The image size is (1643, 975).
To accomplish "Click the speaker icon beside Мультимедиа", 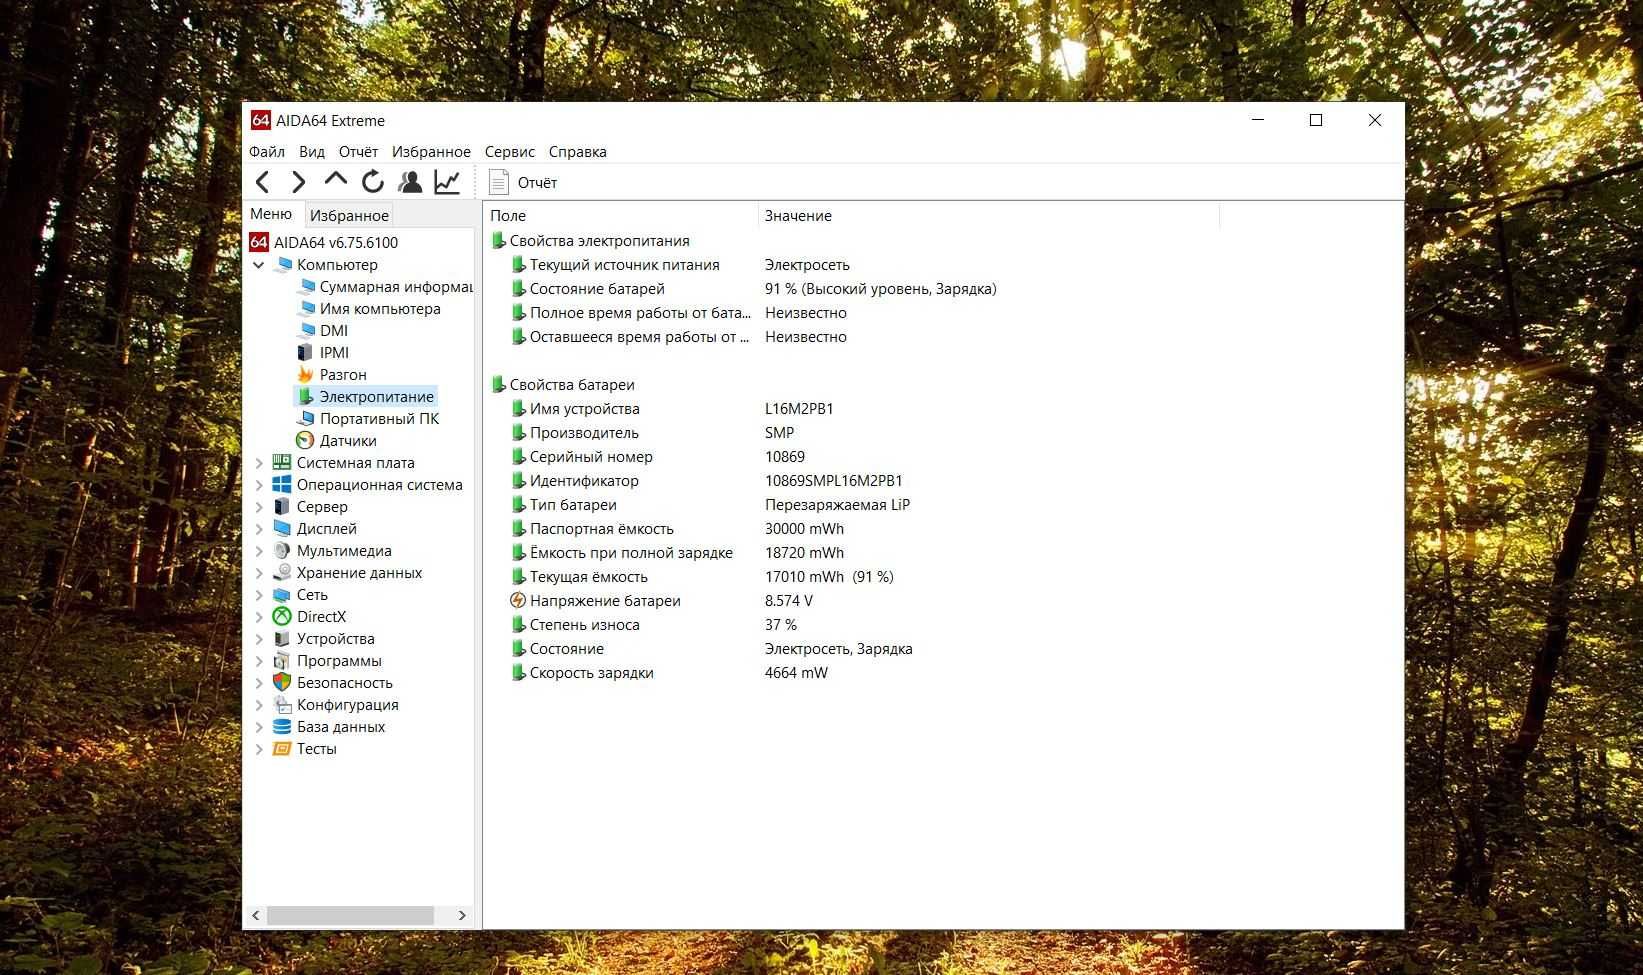I will coord(282,550).
